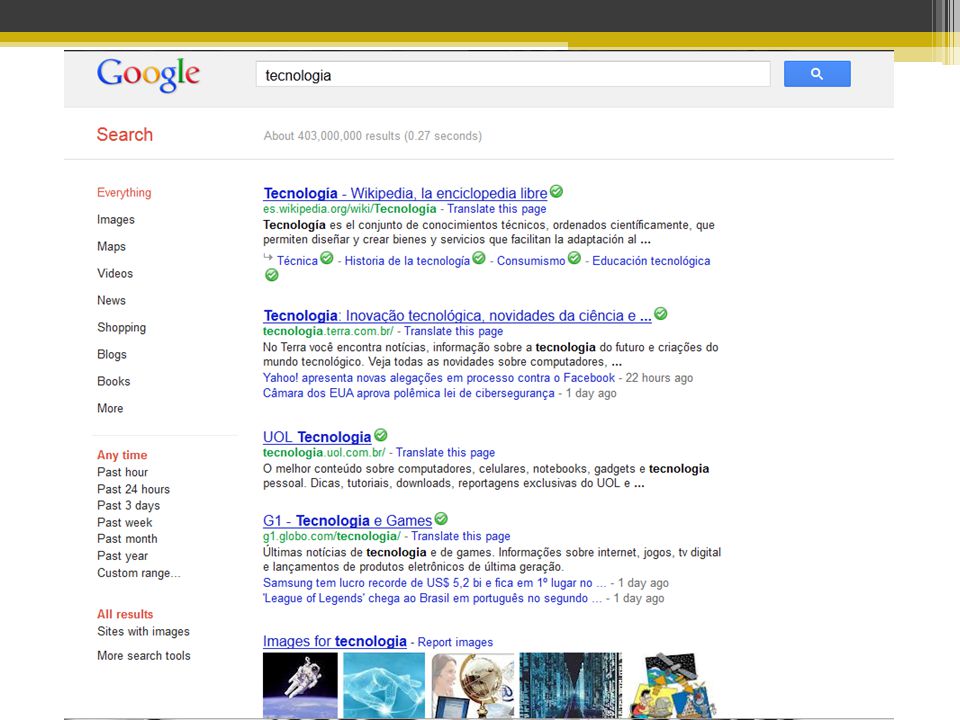Open Images for tecnologia link
Screen dimensions: 960x720
(x=335, y=641)
